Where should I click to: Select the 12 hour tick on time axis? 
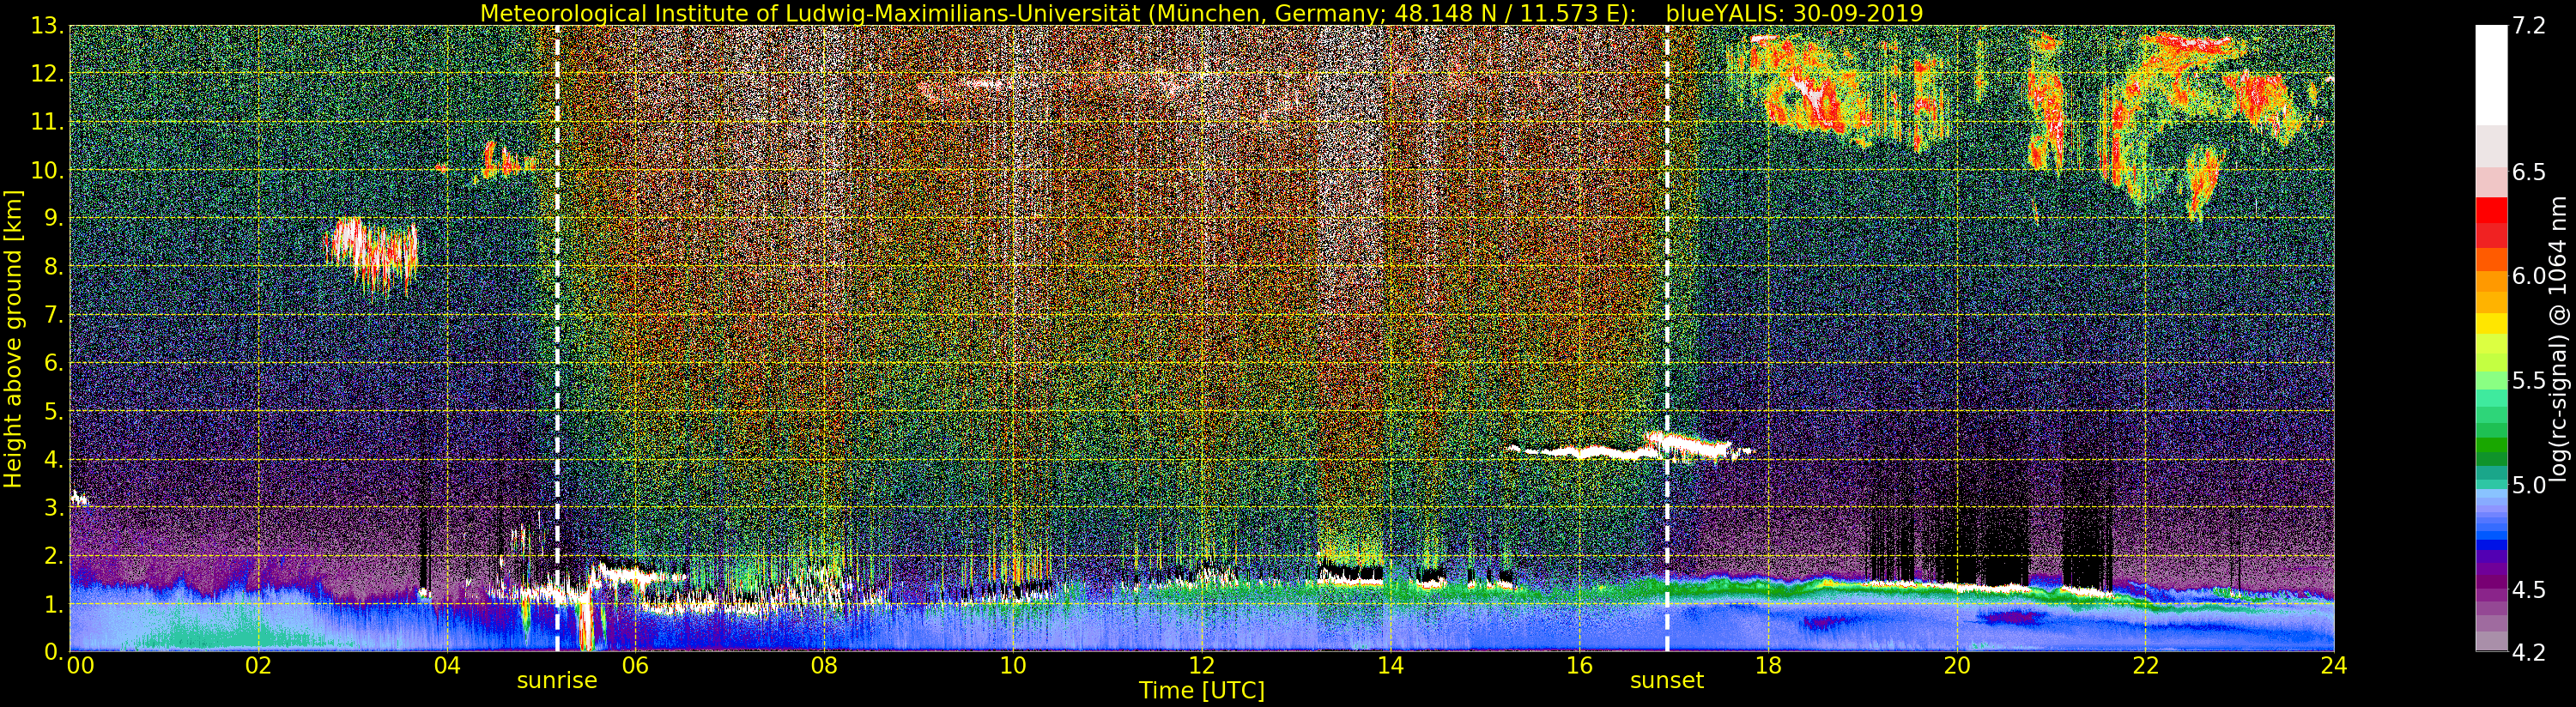click(1201, 665)
